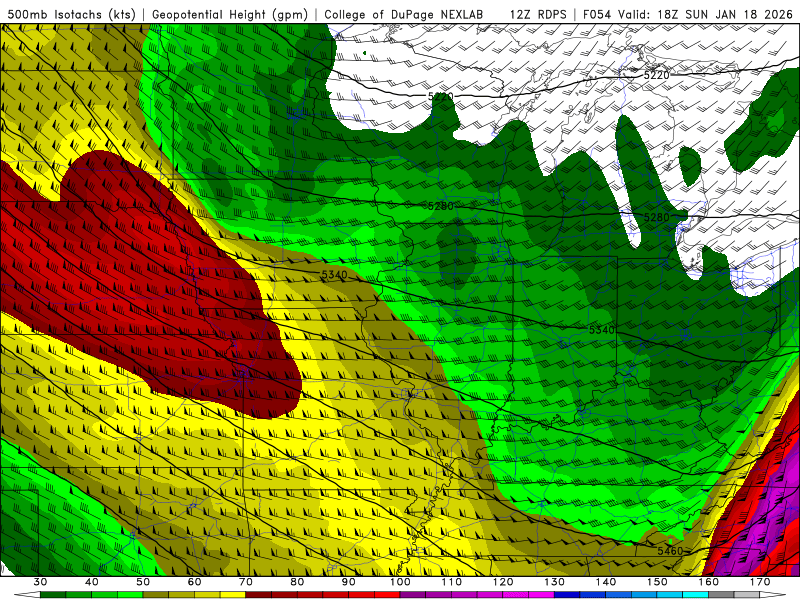Viewport: 800px width, 600px height.
Task: Click the color bar label 60
Action: tap(194, 582)
